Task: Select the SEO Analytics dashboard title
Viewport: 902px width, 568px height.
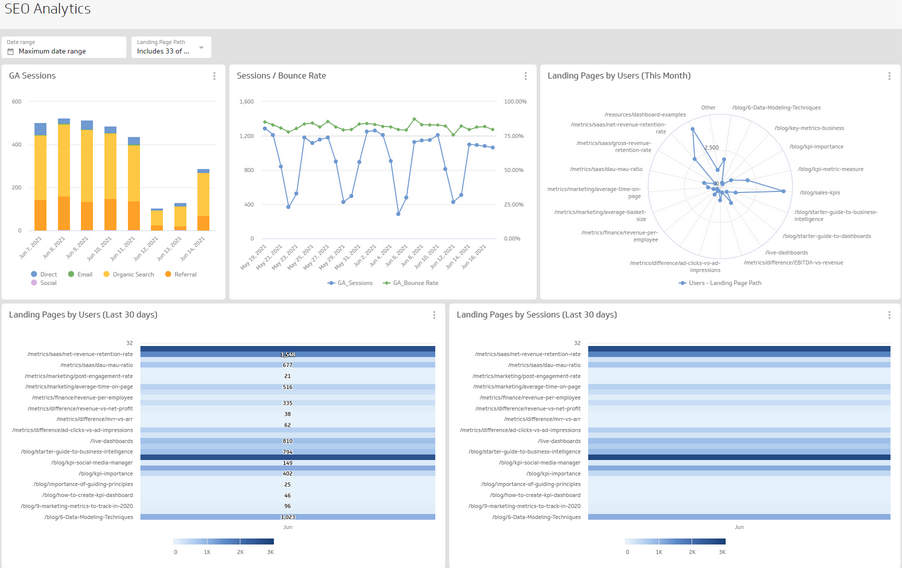Action: click(x=47, y=9)
